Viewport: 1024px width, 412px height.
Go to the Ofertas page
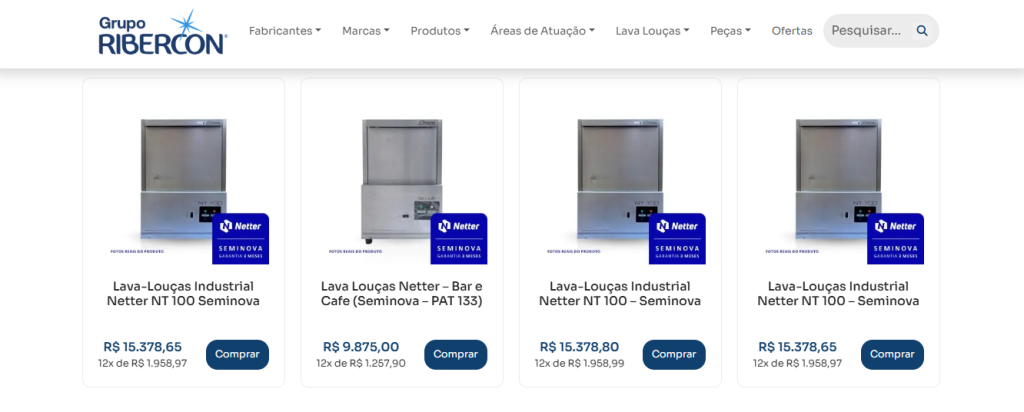pos(792,31)
